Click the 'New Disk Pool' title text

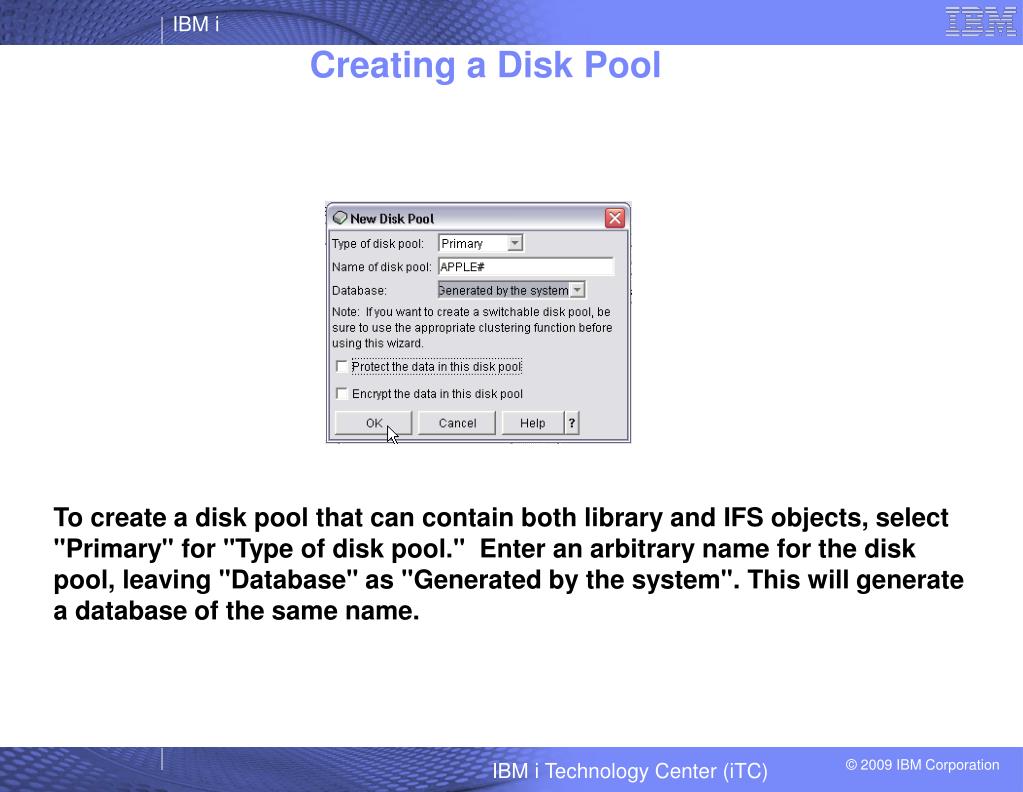click(392, 219)
